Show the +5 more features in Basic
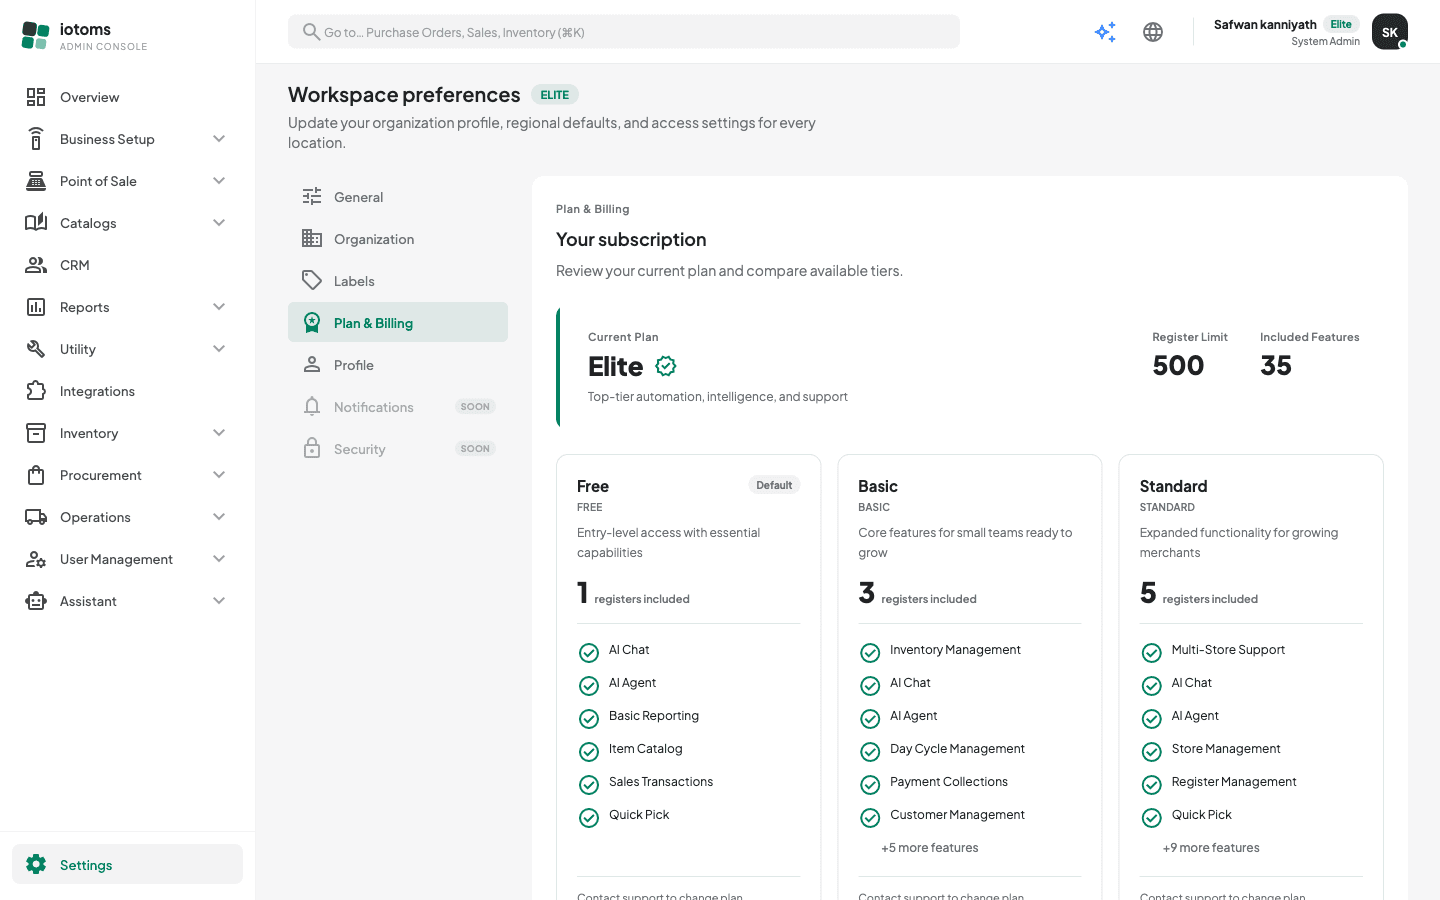Image resolution: width=1440 pixels, height=900 pixels. click(930, 848)
